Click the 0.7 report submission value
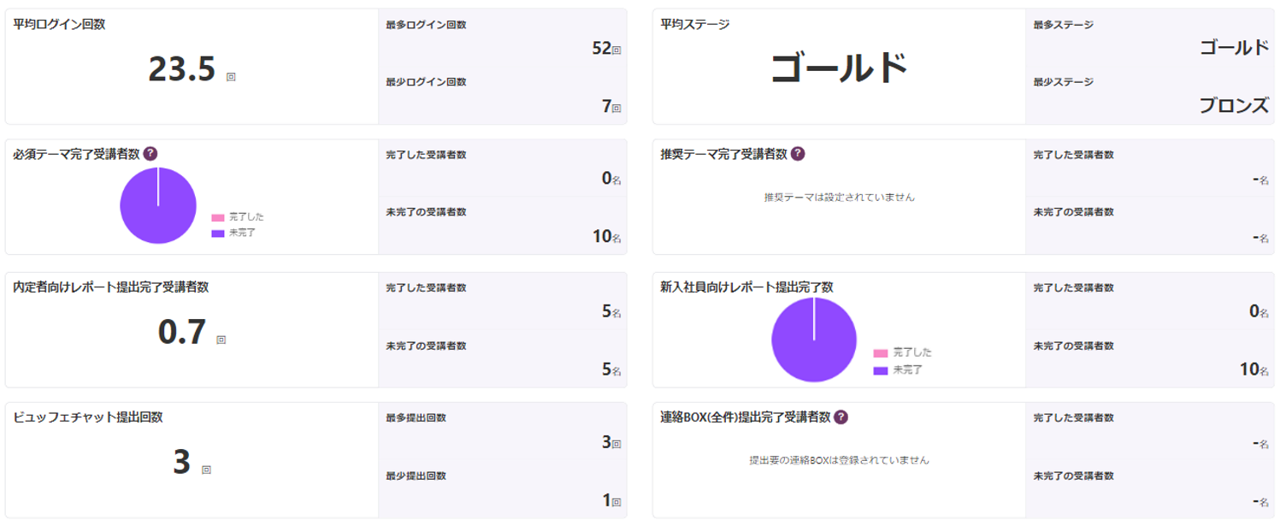Viewport: 1280px width, 526px height. (182, 332)
